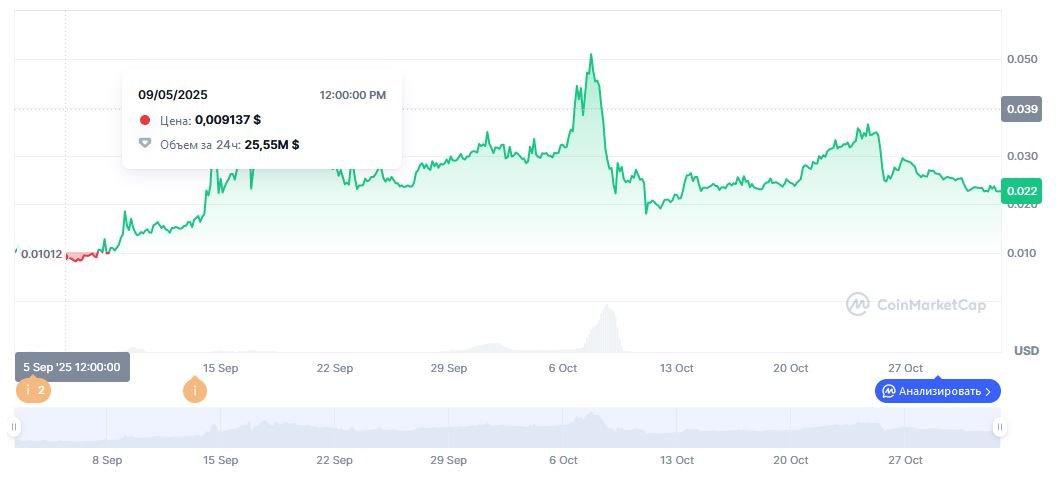Click the green 0.022 current price tag
The height and width of the screenshot is (484, 1056).
coord(1021,191)
